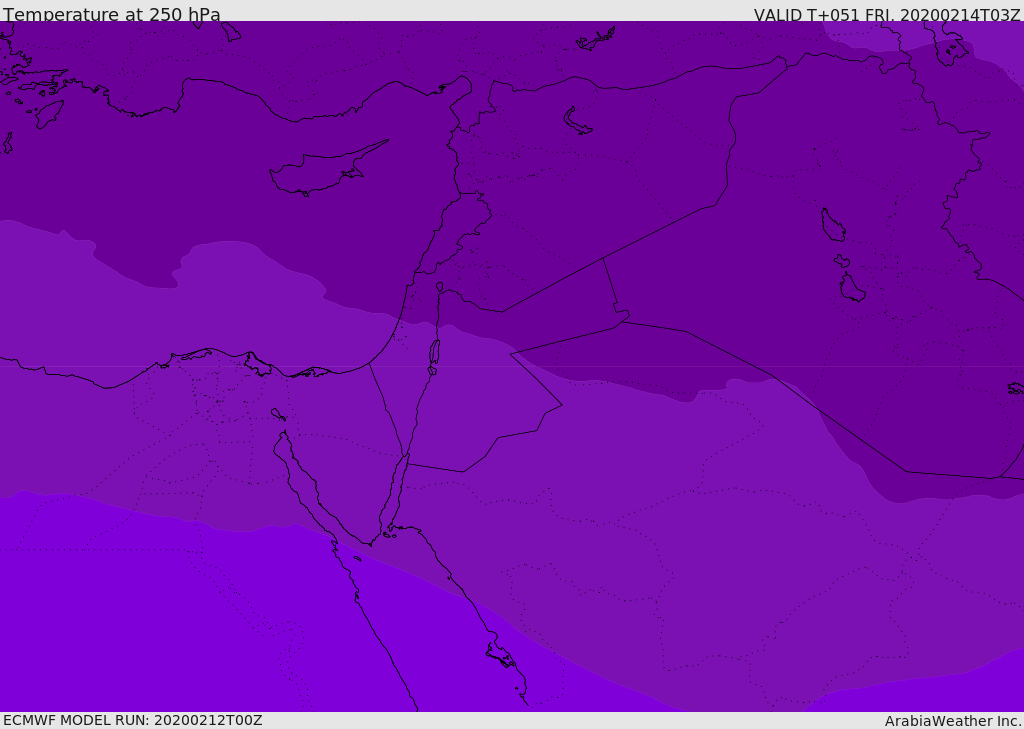Screen dimensions: 1024x729
Task: Click Lake Tharthar in Iraq
Action: [x=833, y=226]
